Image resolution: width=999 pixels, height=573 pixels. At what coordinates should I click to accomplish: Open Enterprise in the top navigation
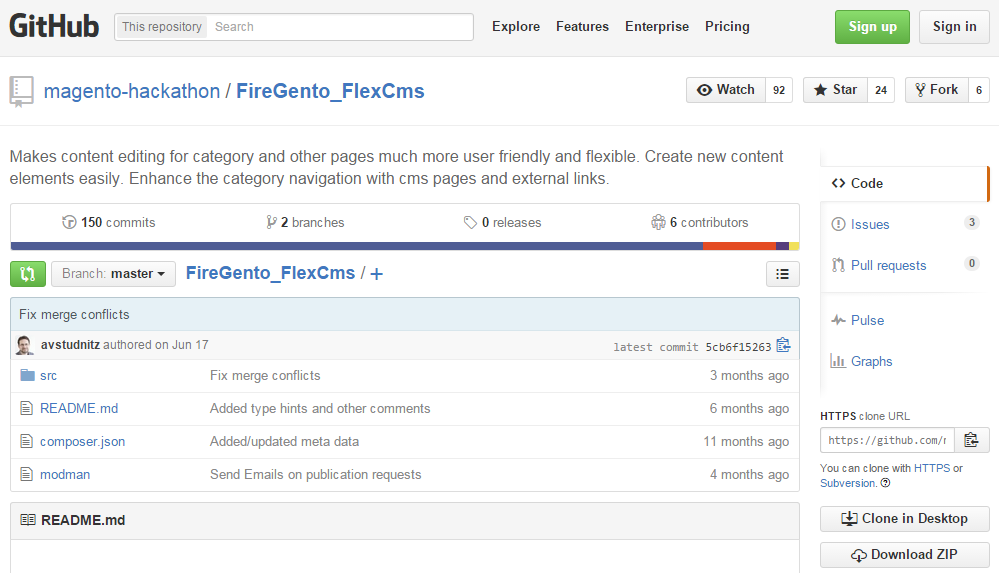tap(657, 27)
